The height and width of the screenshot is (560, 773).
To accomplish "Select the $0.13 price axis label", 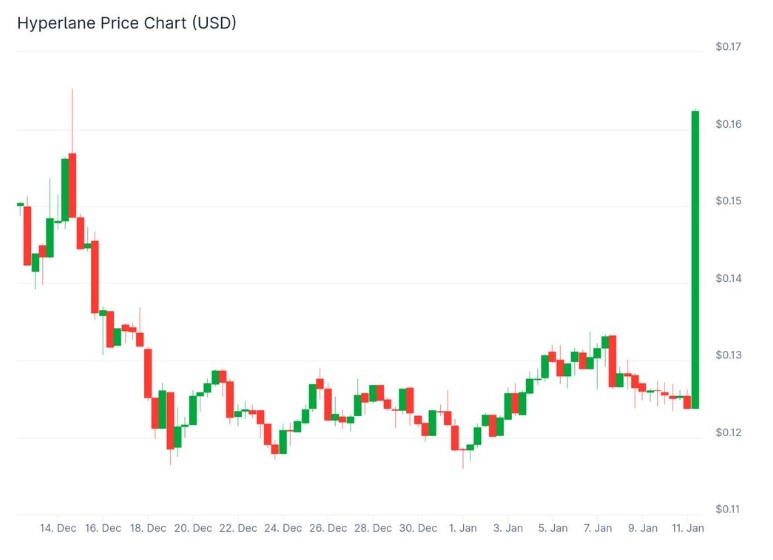I will (x=728, y=356).
